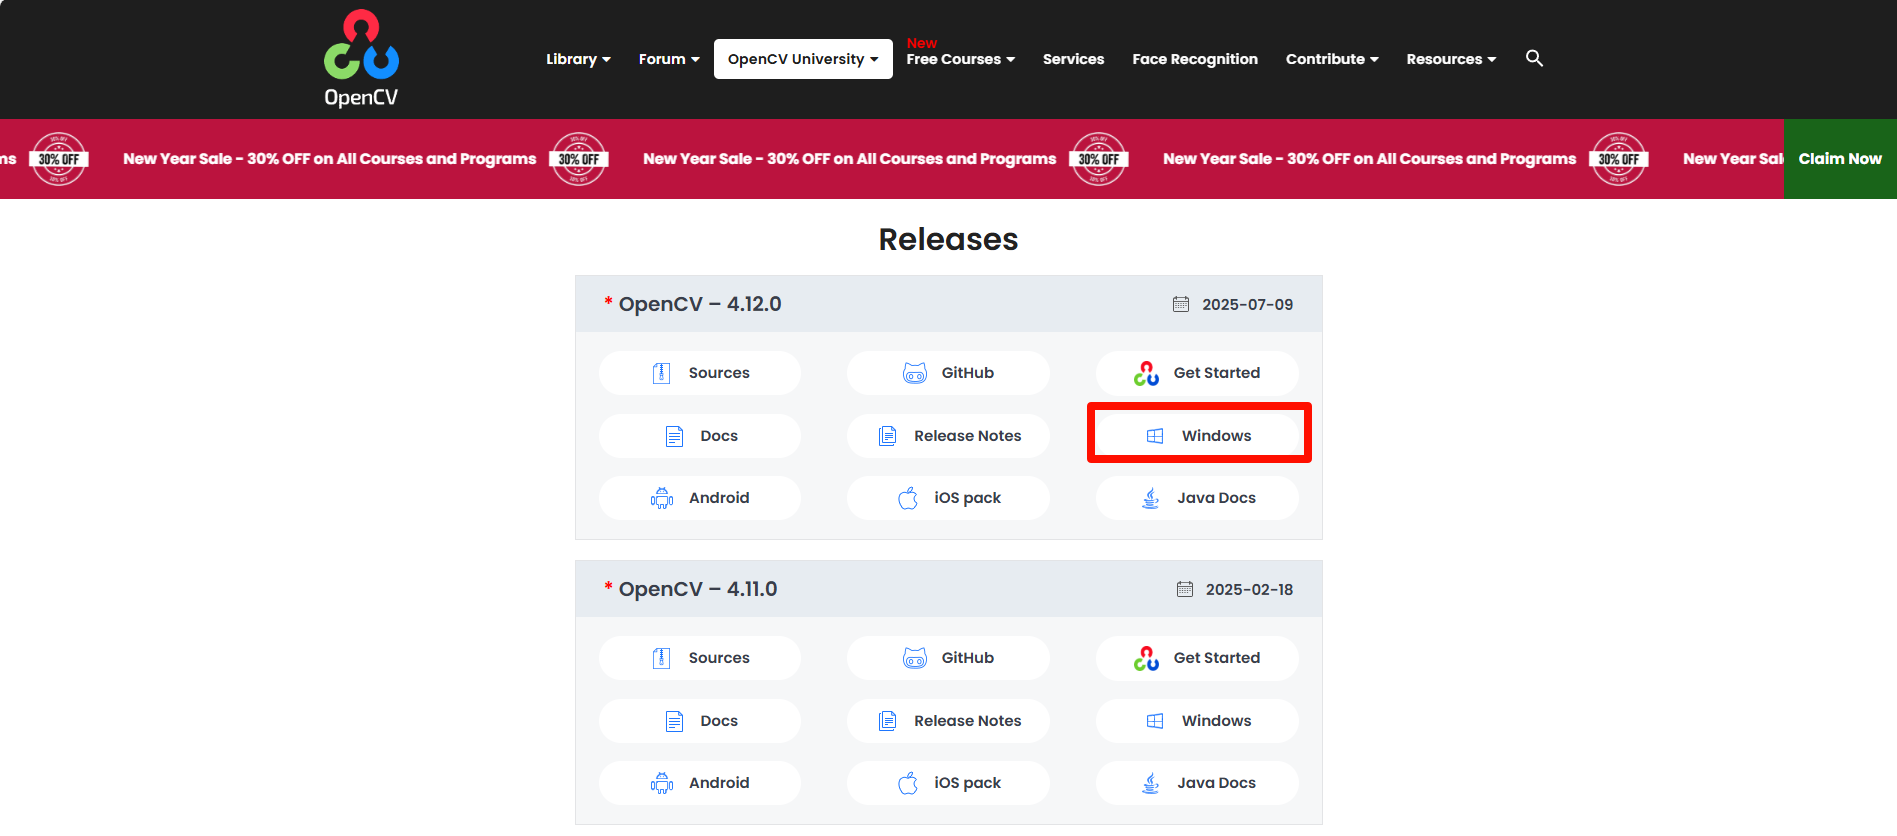
Task: Click the Release Notes icon for OpenCV 4.12.0
Action: 887,436
